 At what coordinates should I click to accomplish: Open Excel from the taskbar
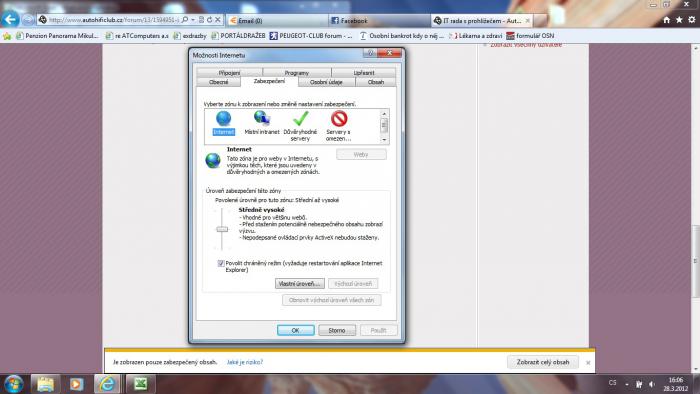140,384
